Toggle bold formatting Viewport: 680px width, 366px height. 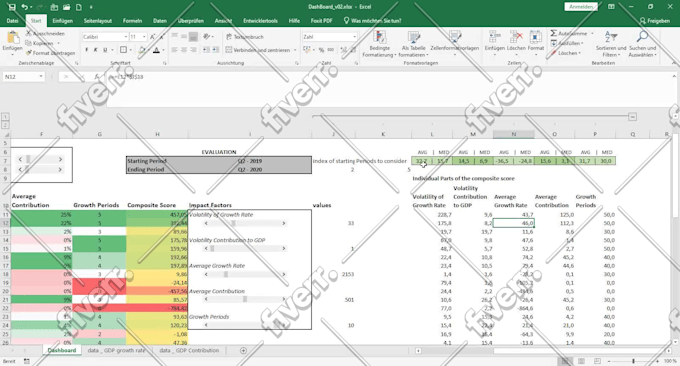coord(87,50)
